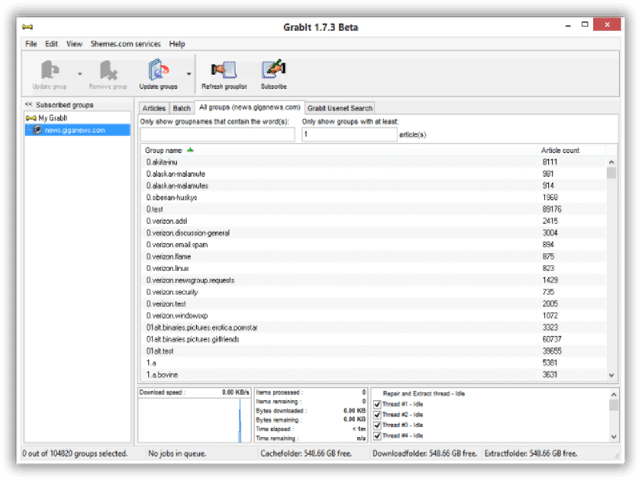Toggle Thread #2 checkbox

point(378,415)
